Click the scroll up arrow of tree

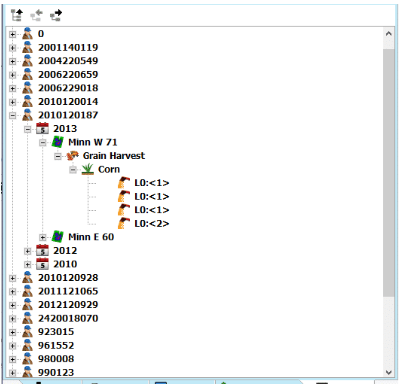click(388, 34)
